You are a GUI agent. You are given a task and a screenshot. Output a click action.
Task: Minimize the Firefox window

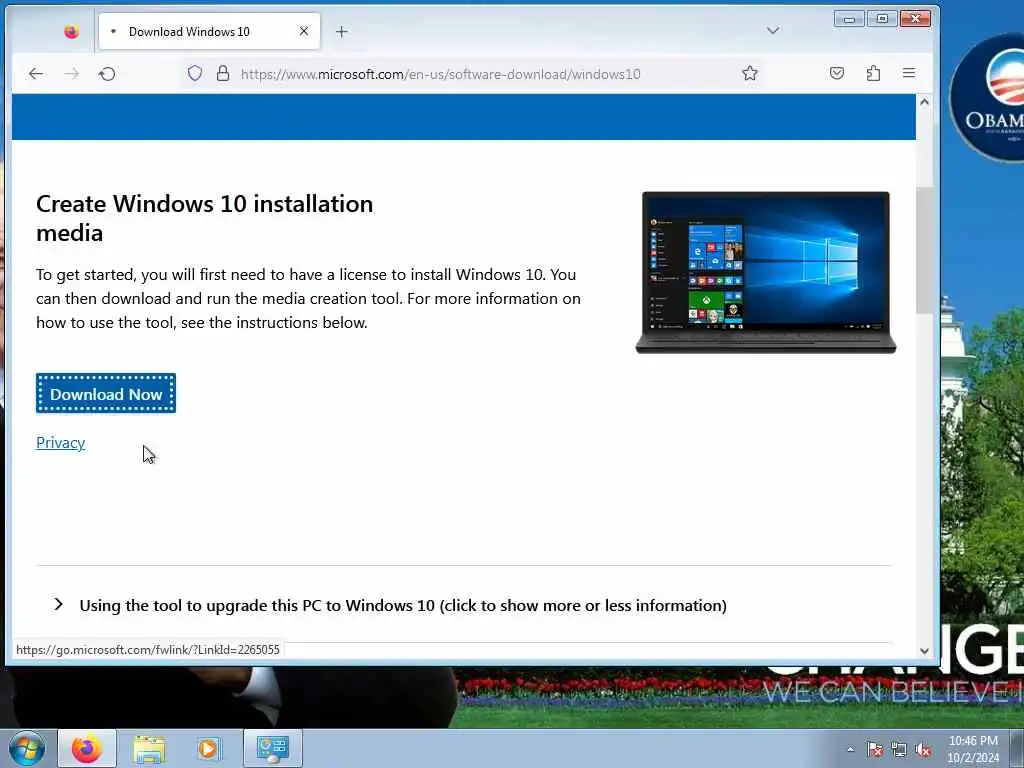click(849, 19)
